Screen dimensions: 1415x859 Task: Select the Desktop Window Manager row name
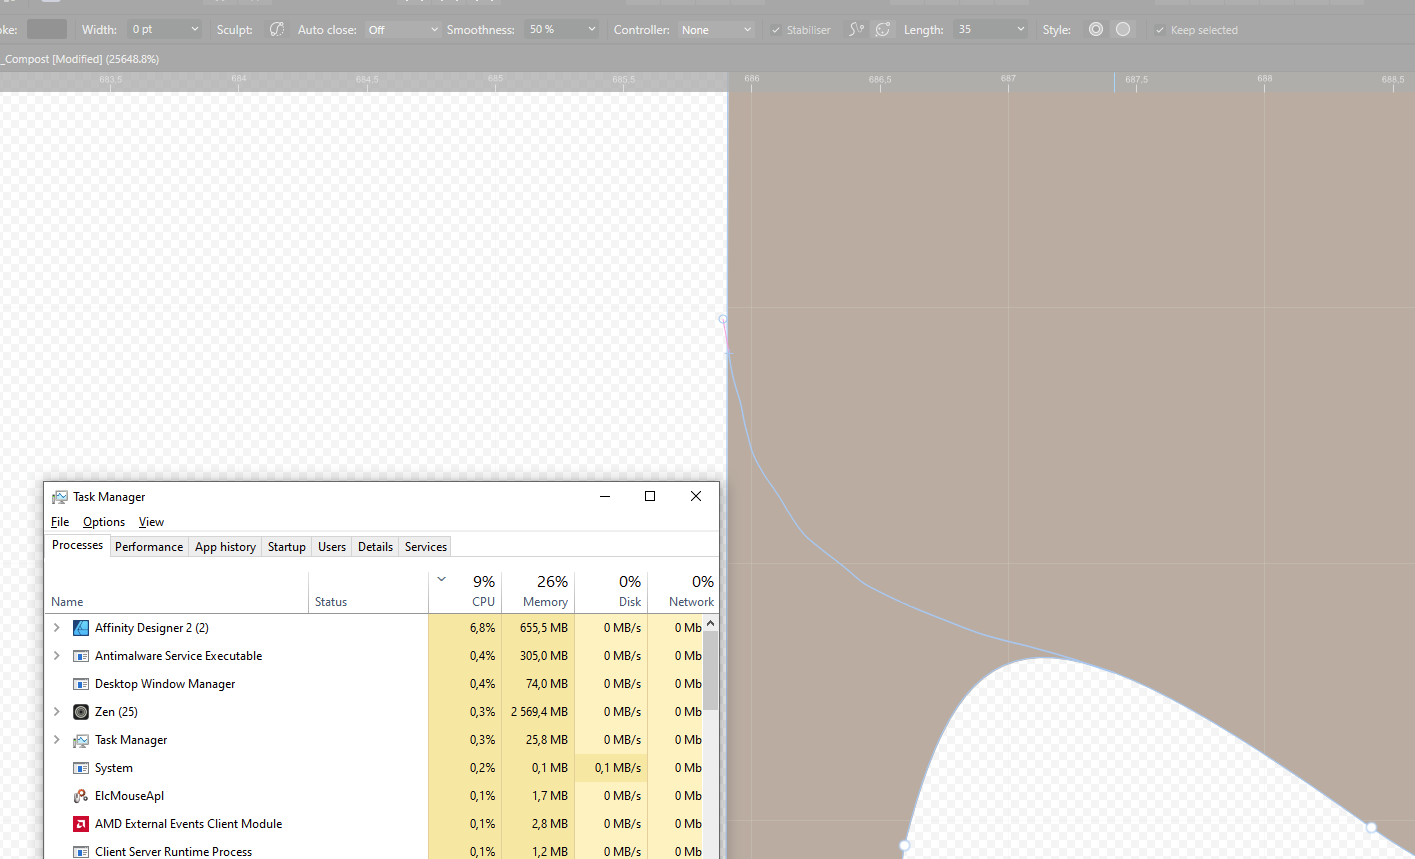click(165, 684)
